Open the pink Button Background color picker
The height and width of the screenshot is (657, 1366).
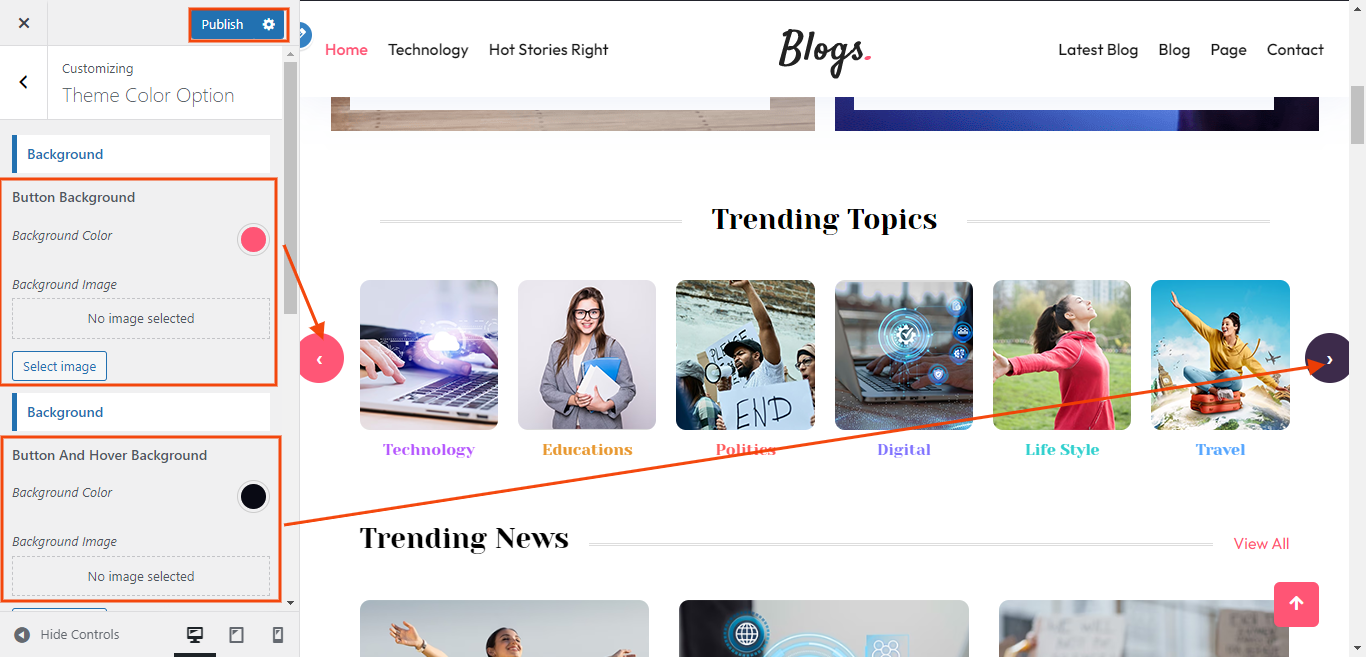click(253, 239)
